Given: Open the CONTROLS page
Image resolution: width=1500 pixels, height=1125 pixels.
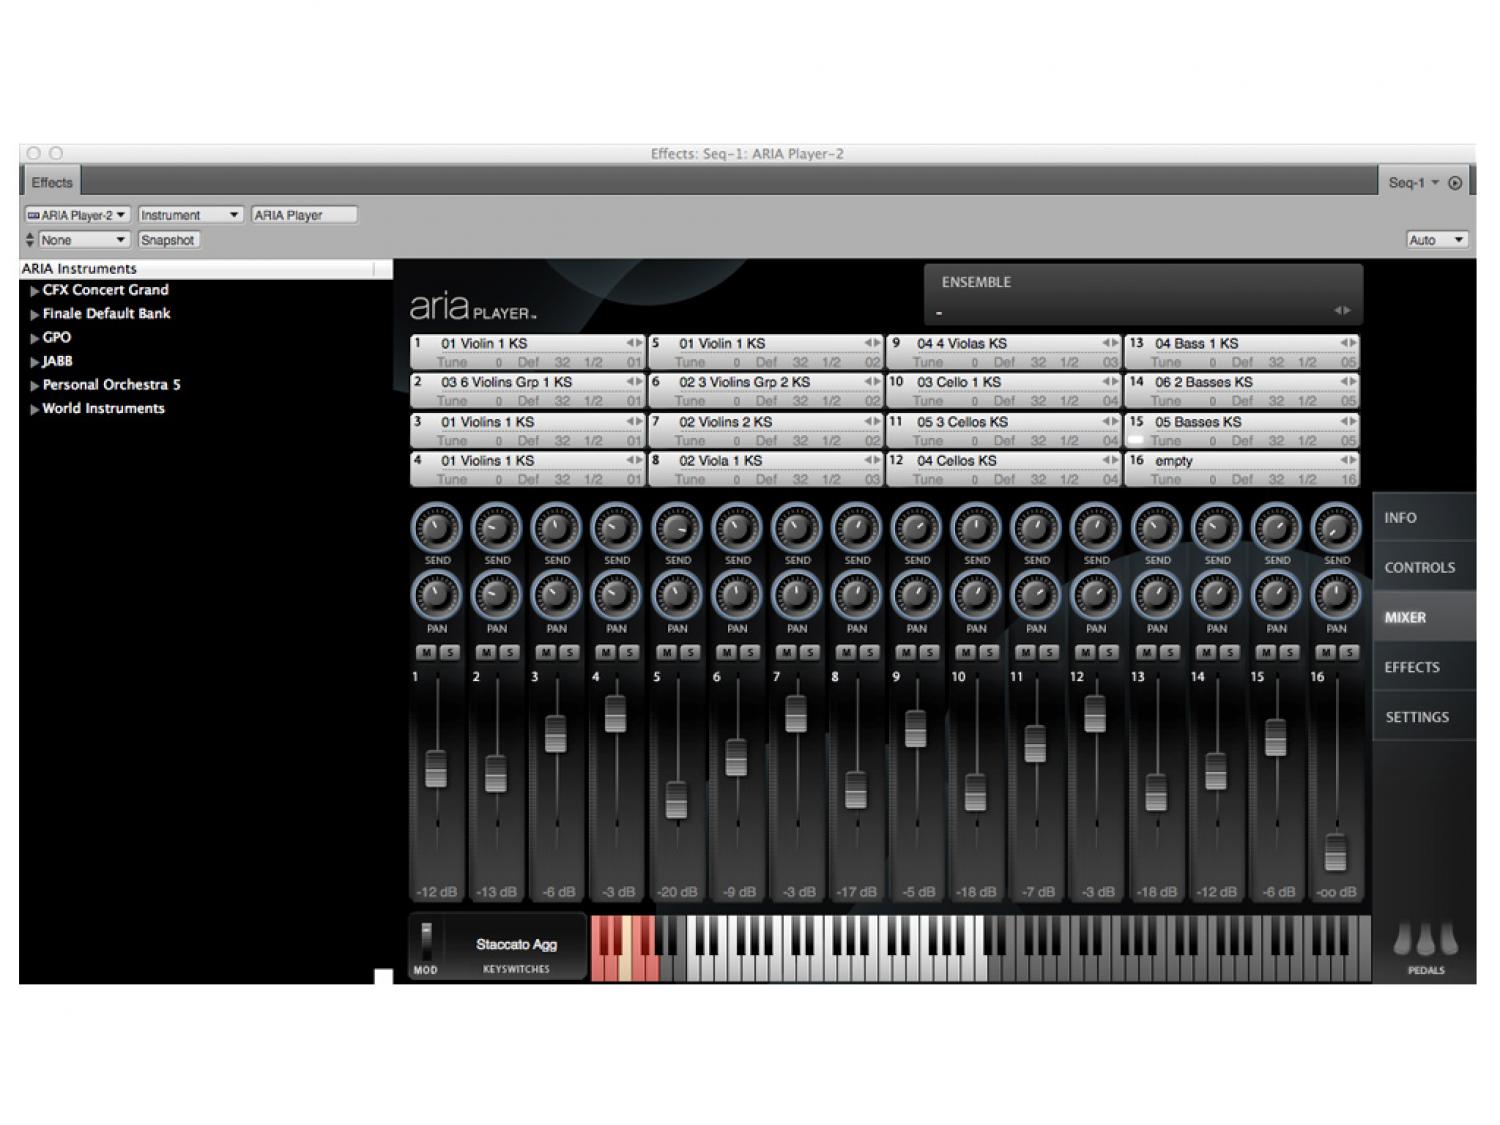Looking at the screenshot, I should (x=1419, y=567).
